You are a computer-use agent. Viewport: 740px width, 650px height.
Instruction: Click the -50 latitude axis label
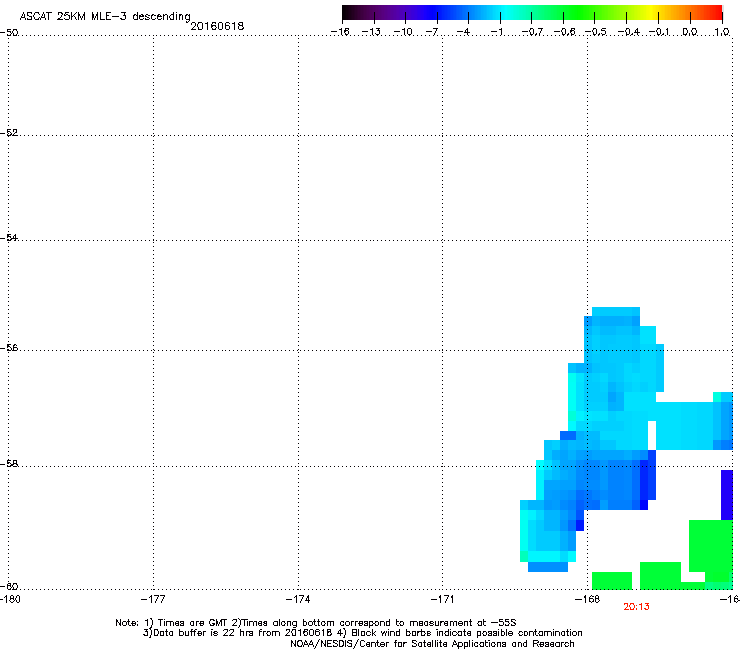click(9, 33)
